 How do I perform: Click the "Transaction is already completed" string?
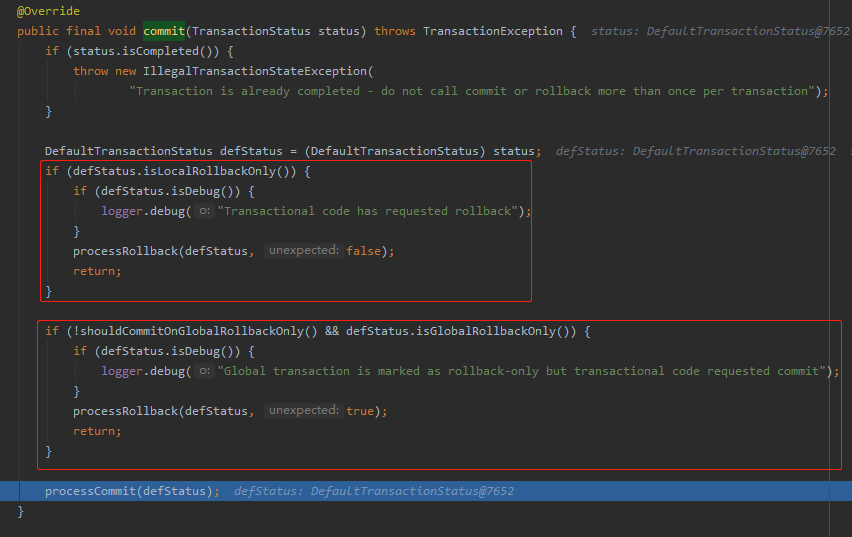[472, 91]
